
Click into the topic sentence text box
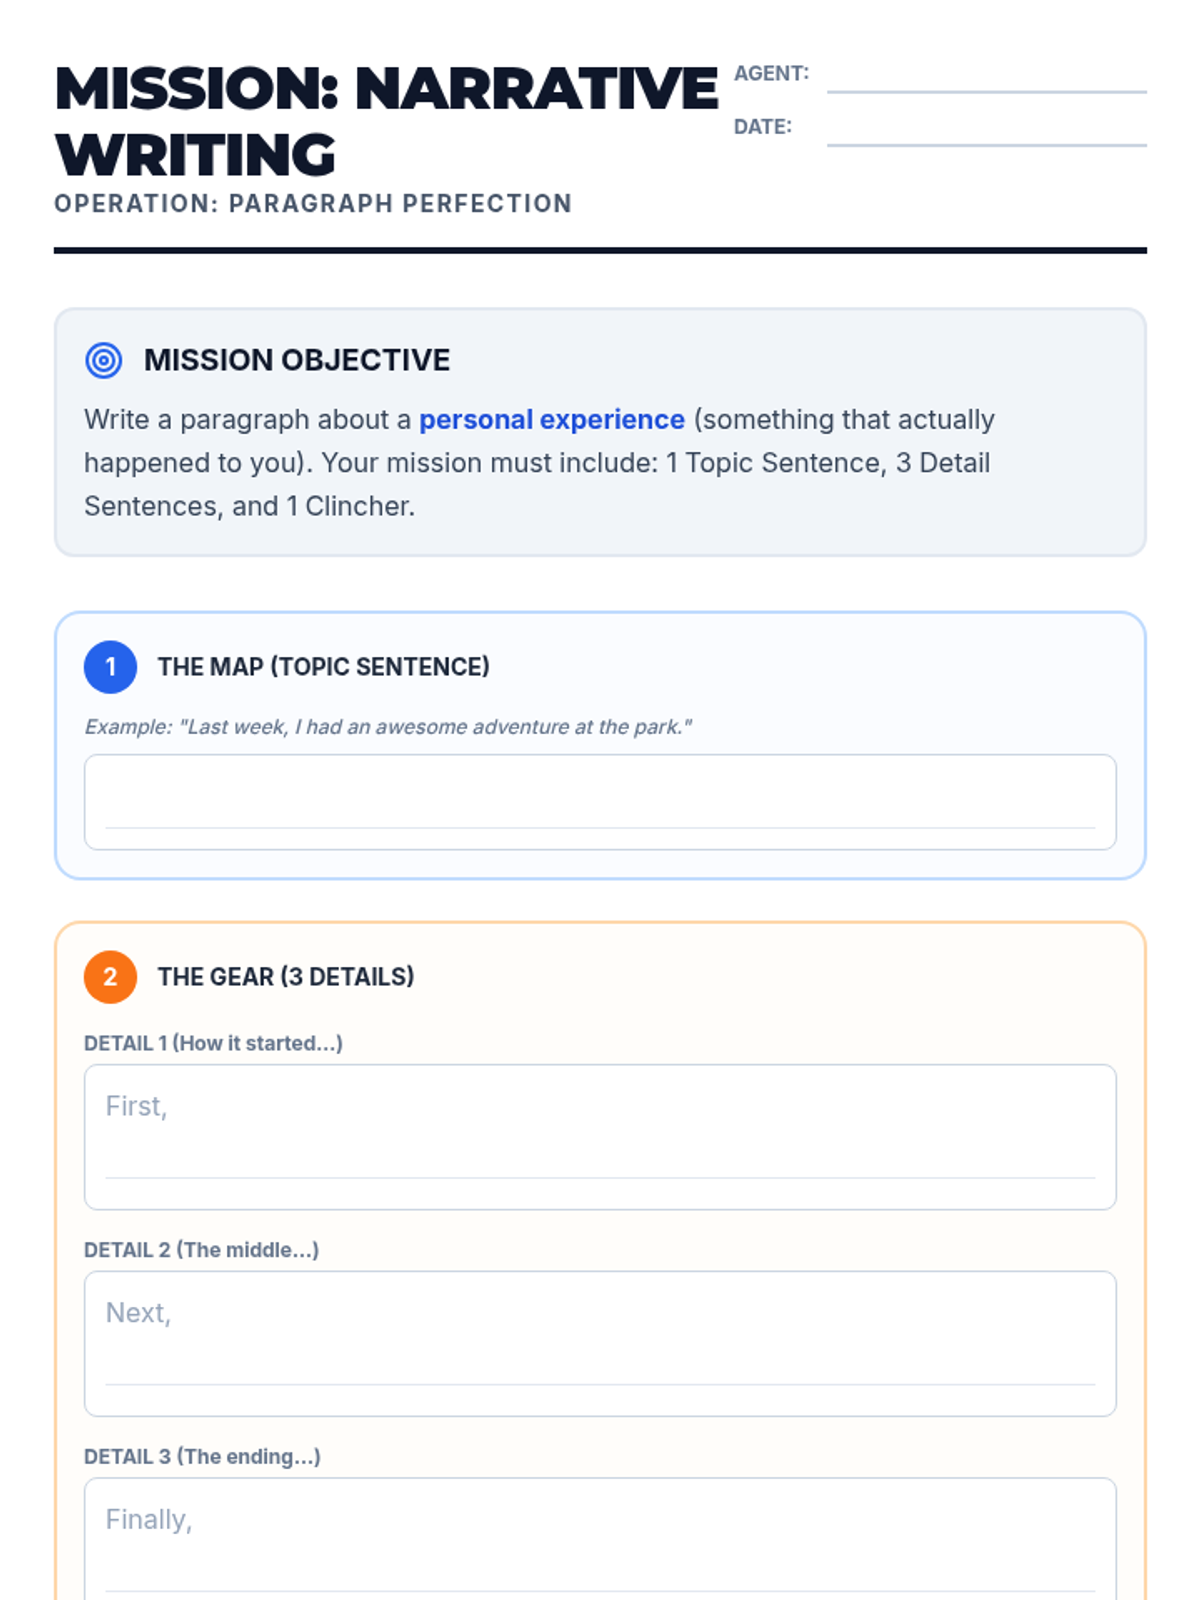(x=600, y=802)
